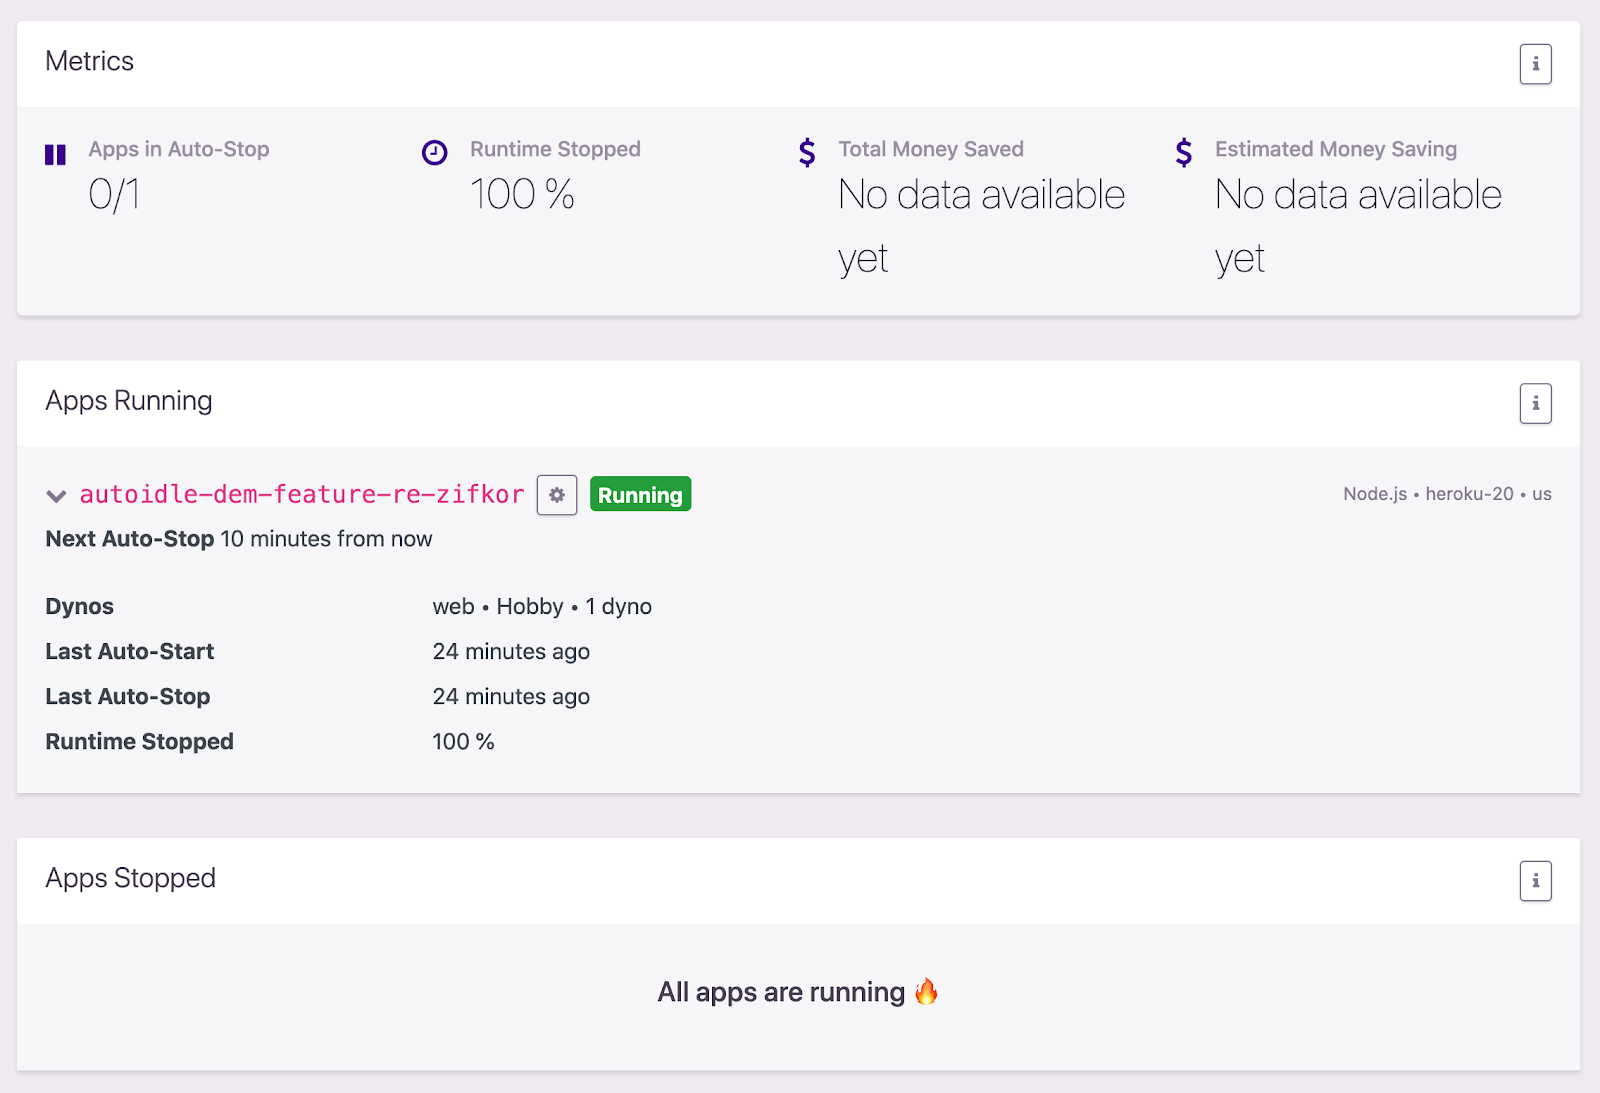
Task: Open the Apps Running info icon
Action: click(1535, 404)
